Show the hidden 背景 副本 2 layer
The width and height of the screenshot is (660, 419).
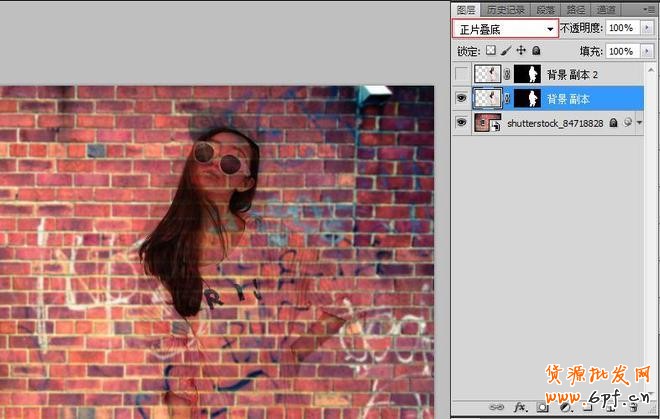coord(461,74)
